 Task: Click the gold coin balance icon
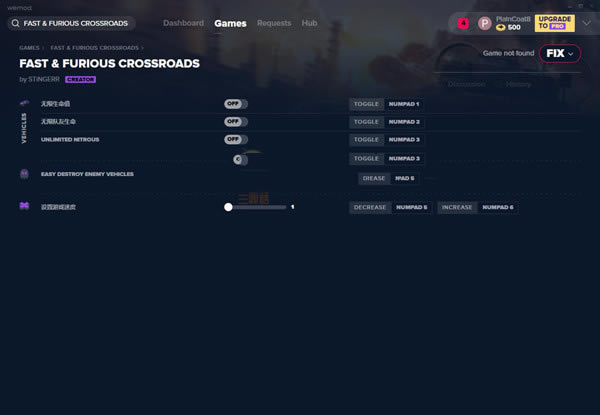500,28
